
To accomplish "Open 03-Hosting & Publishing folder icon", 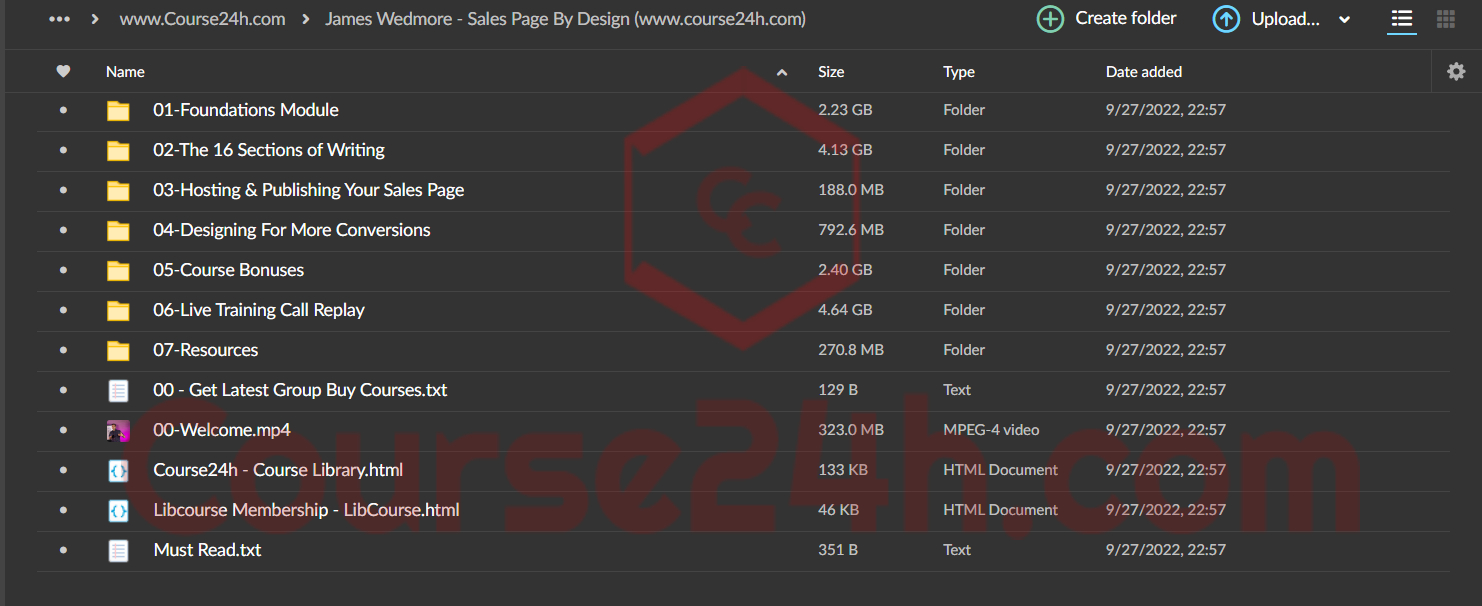I will click(x=118, y=190).
